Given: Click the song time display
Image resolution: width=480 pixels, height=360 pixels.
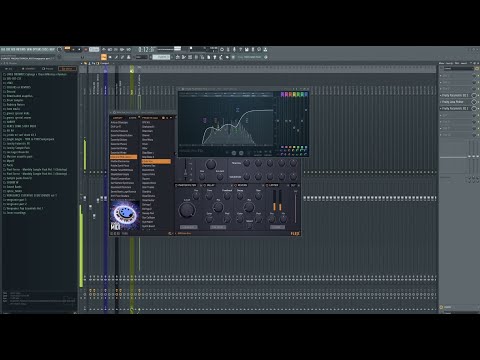Looking at the screenshot, I should point(146,49).
